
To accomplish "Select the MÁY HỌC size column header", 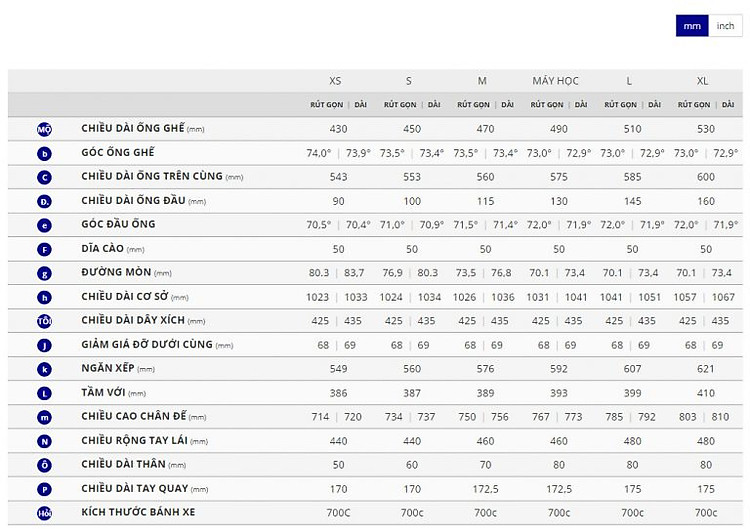I will pos(555,81).
